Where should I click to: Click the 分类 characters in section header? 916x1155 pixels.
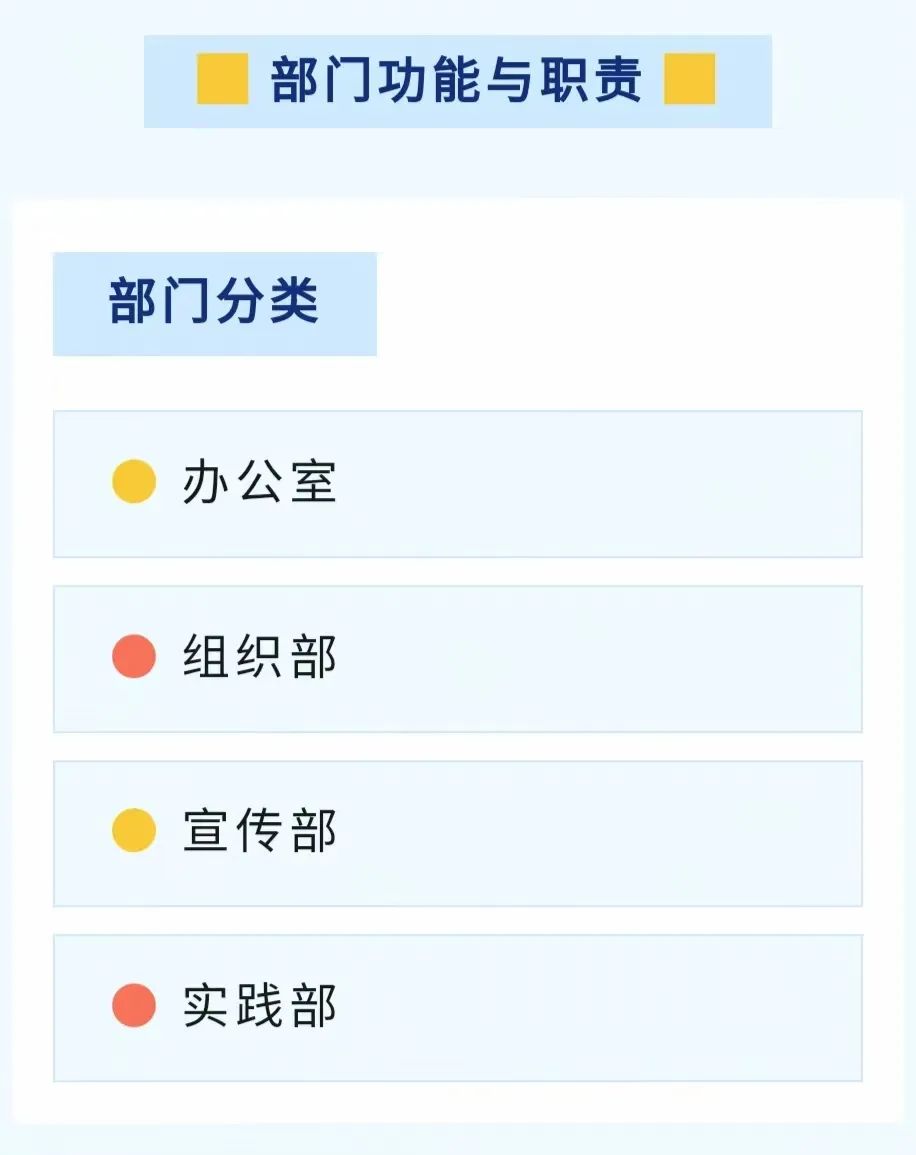click(268, 301)
